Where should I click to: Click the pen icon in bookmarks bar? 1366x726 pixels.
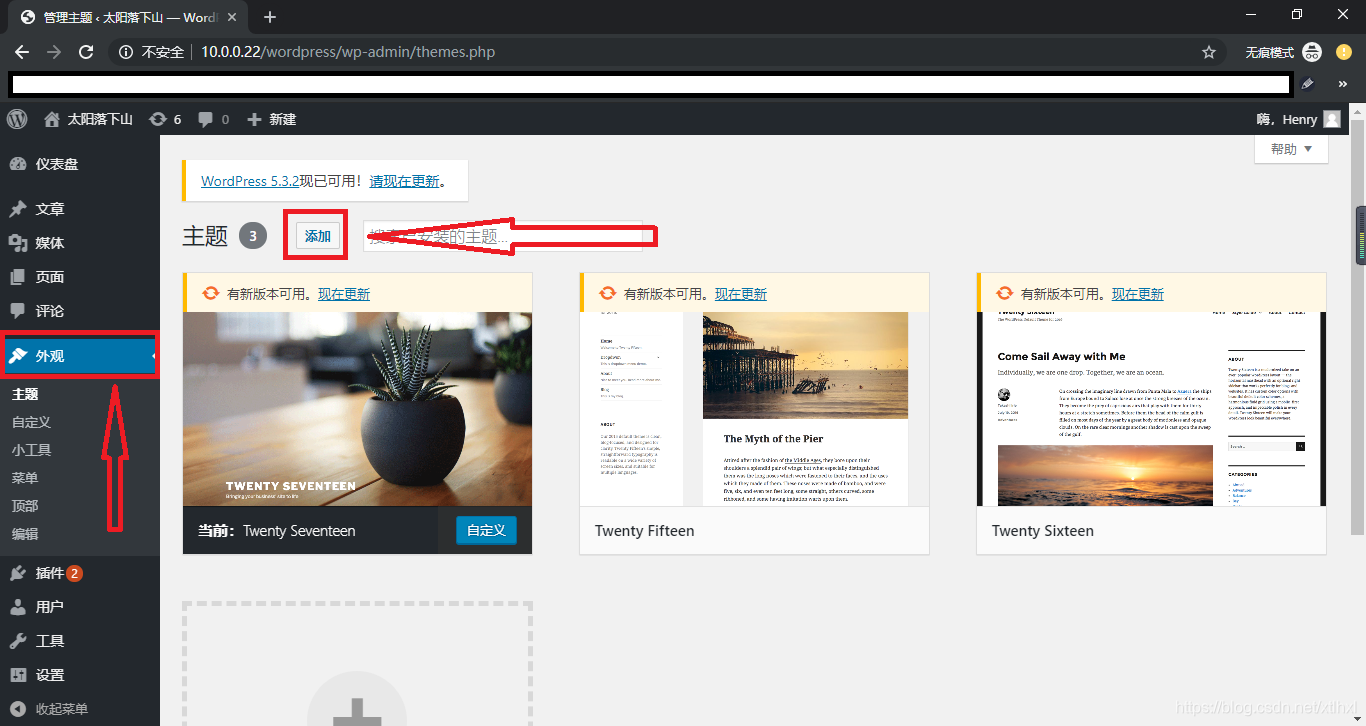tap(1307, 85)
